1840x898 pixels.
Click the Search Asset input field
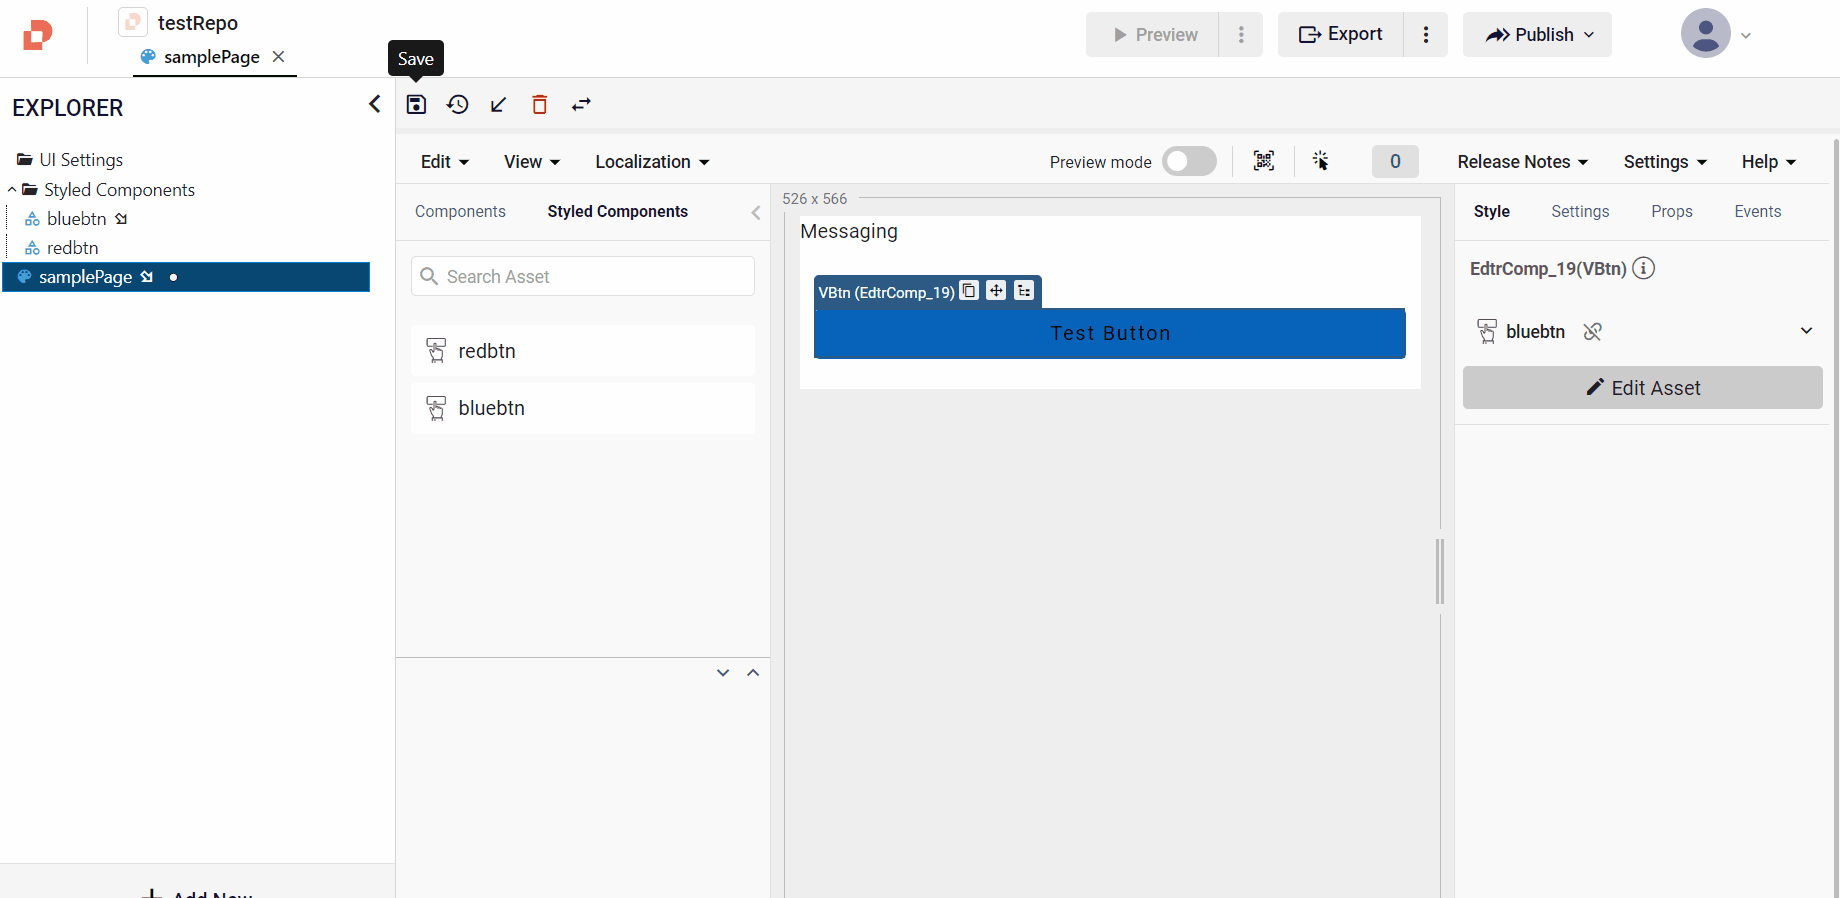(583, 277)
